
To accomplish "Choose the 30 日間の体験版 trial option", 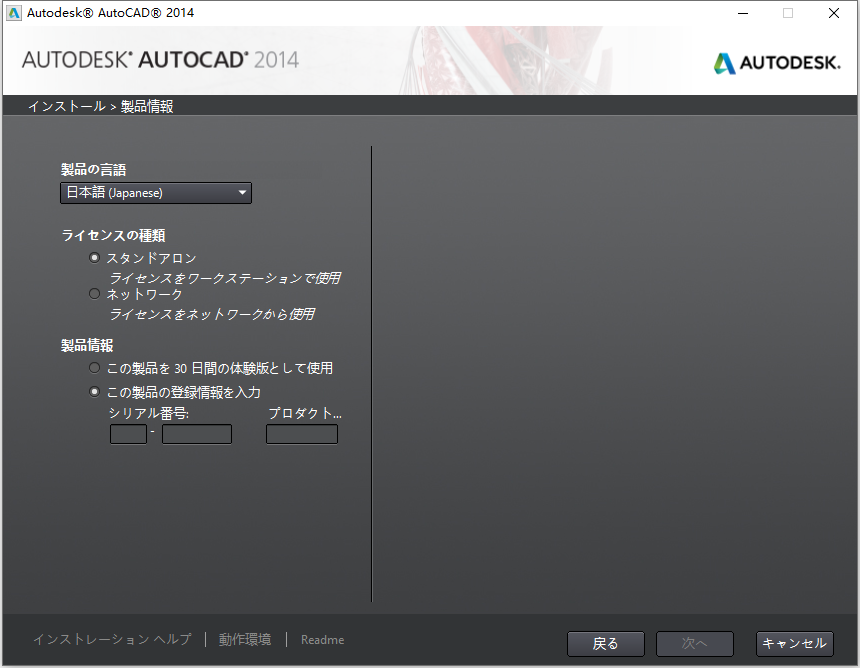I will (94, 367).
